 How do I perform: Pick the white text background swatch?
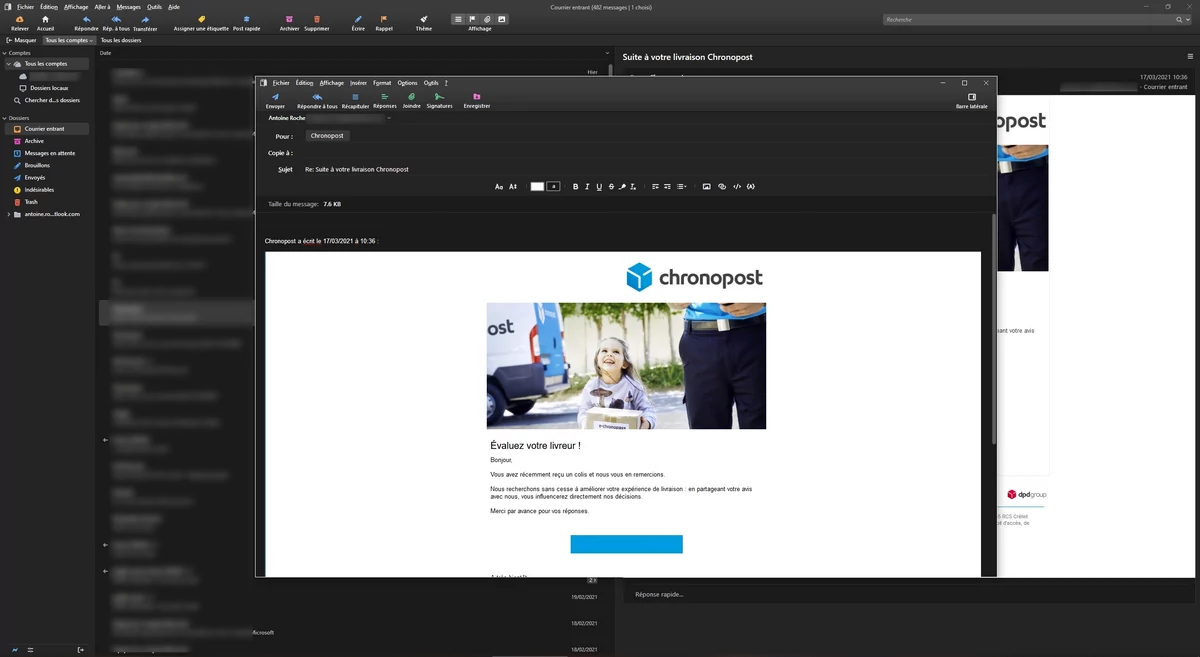537,187
